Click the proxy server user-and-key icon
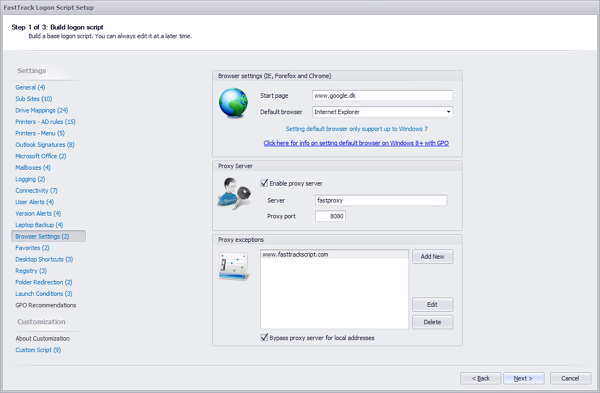 pyautogui.click(x=234, y=193)
